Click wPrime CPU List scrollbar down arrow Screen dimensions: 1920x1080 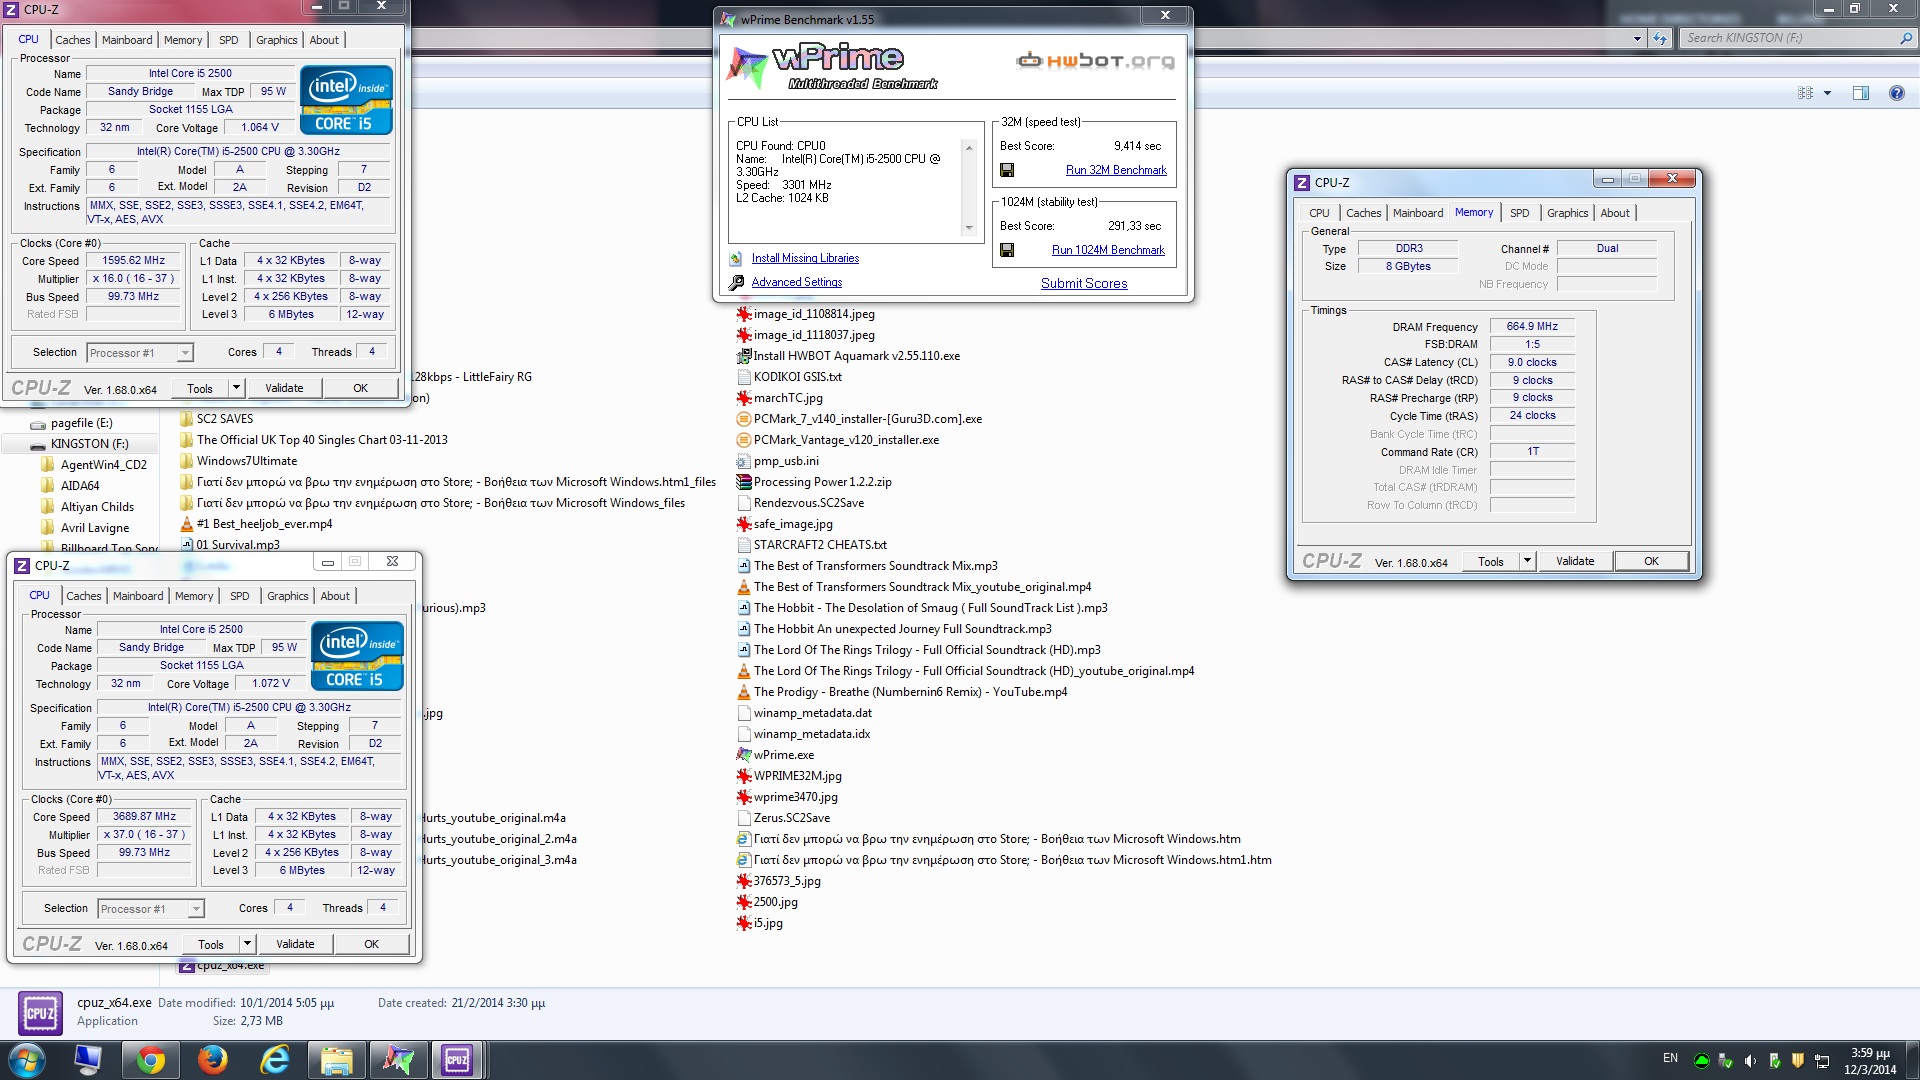tap(968, 229)
